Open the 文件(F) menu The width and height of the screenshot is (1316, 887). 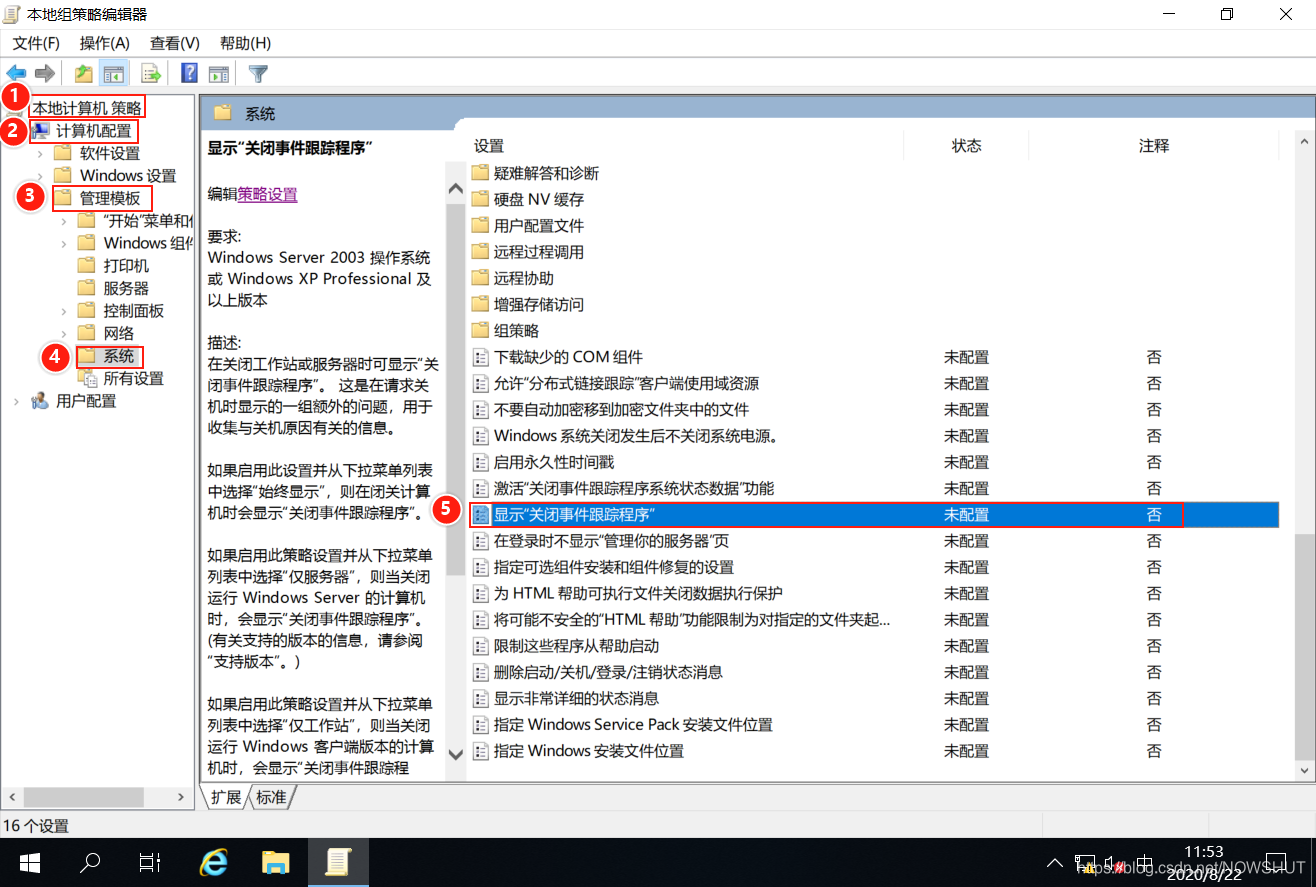point(36,43)
